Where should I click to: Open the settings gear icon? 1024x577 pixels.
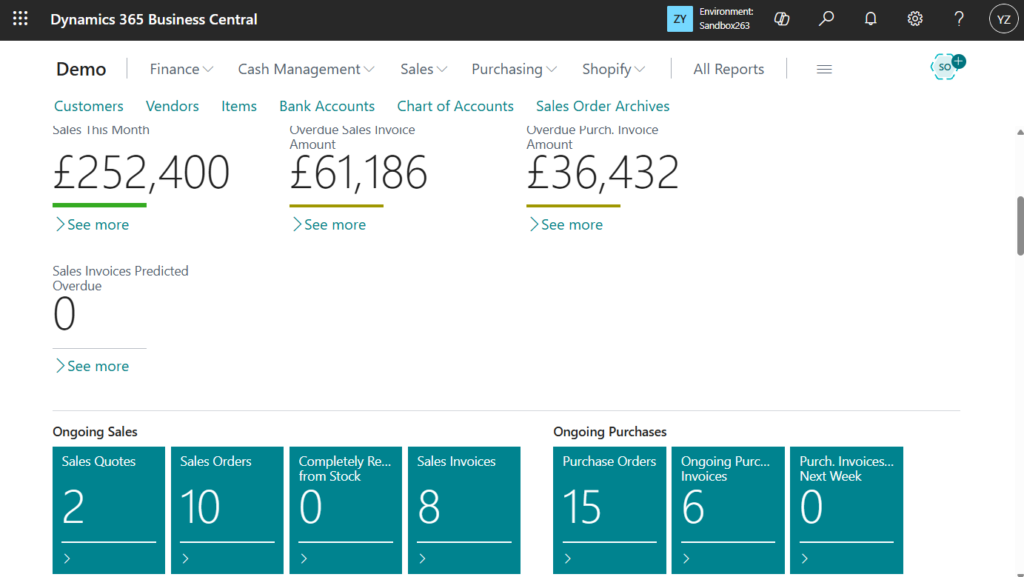(x=914, y=19)
